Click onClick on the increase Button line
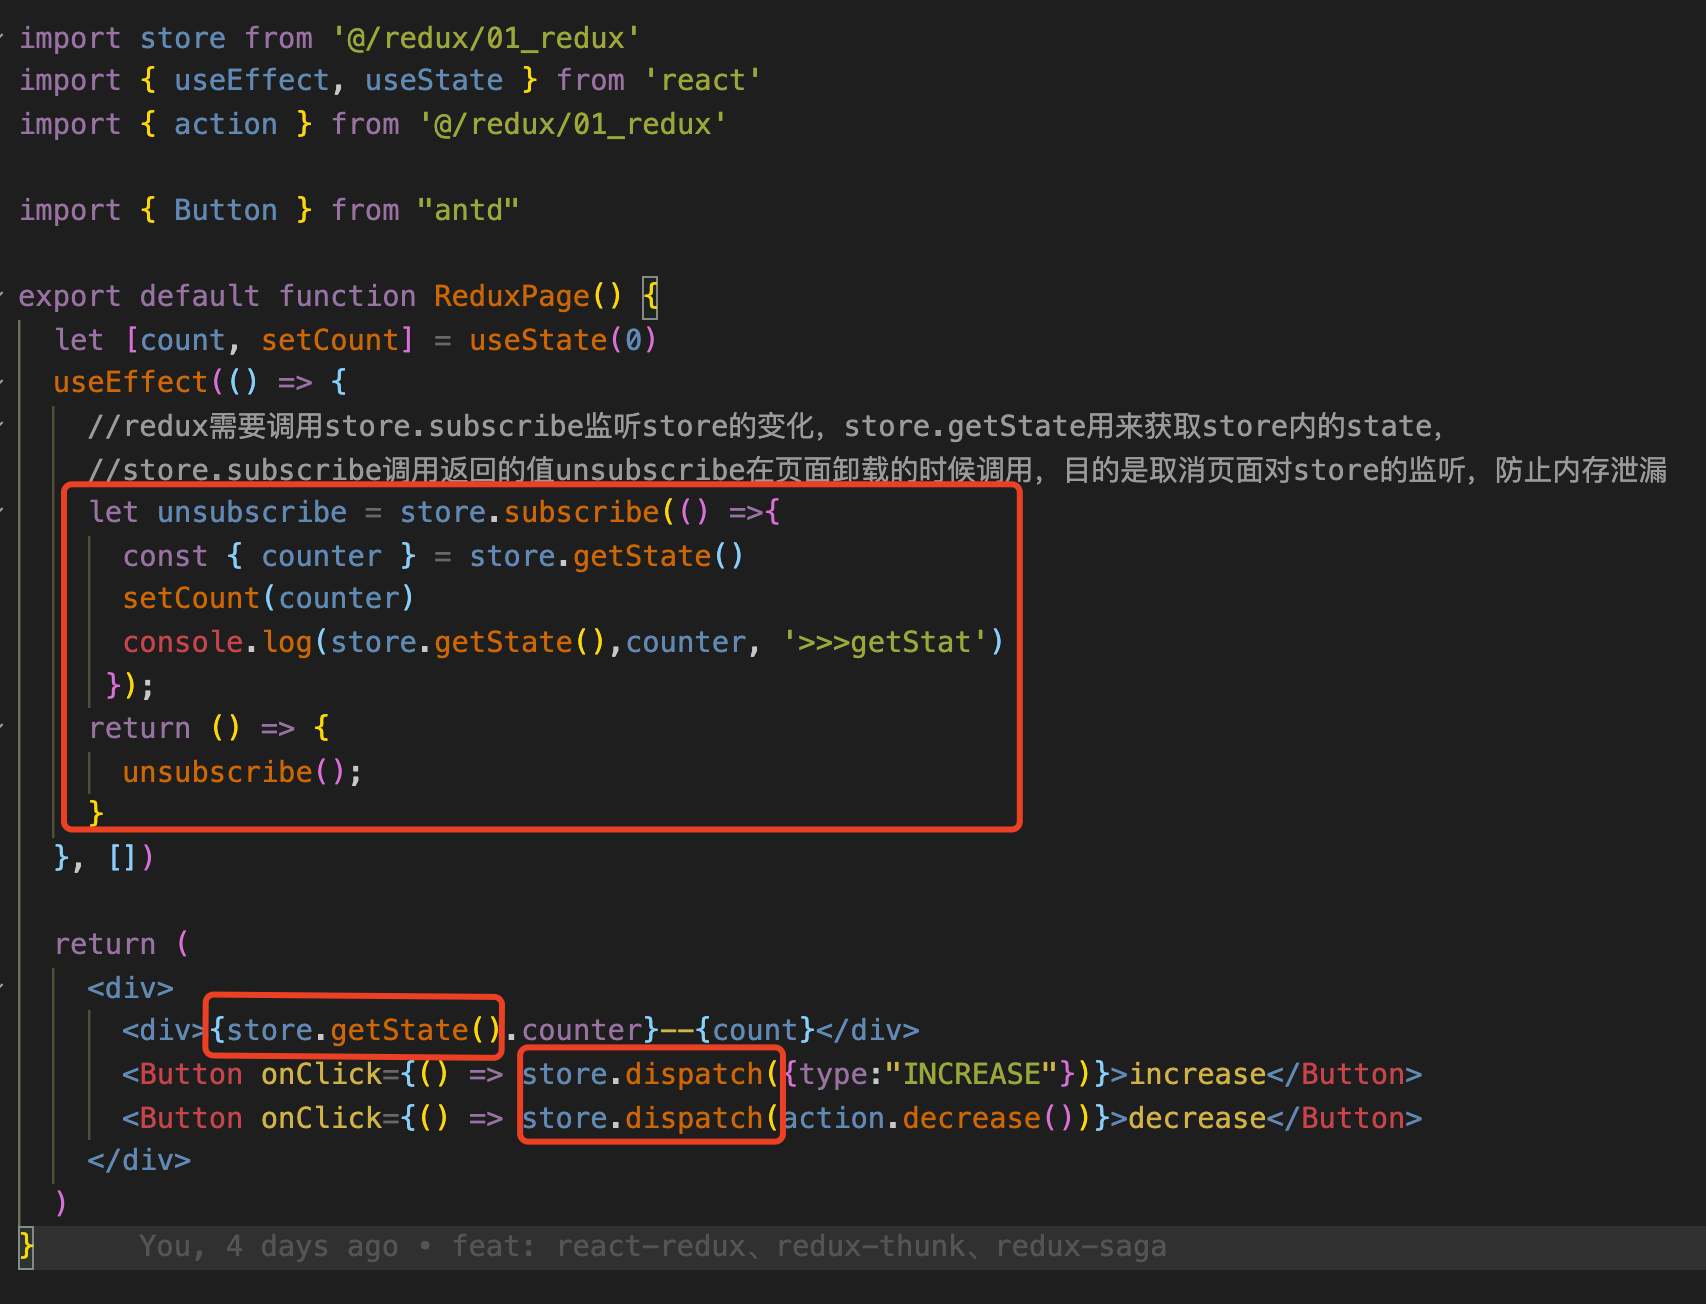 click(x=322, y=1074)
